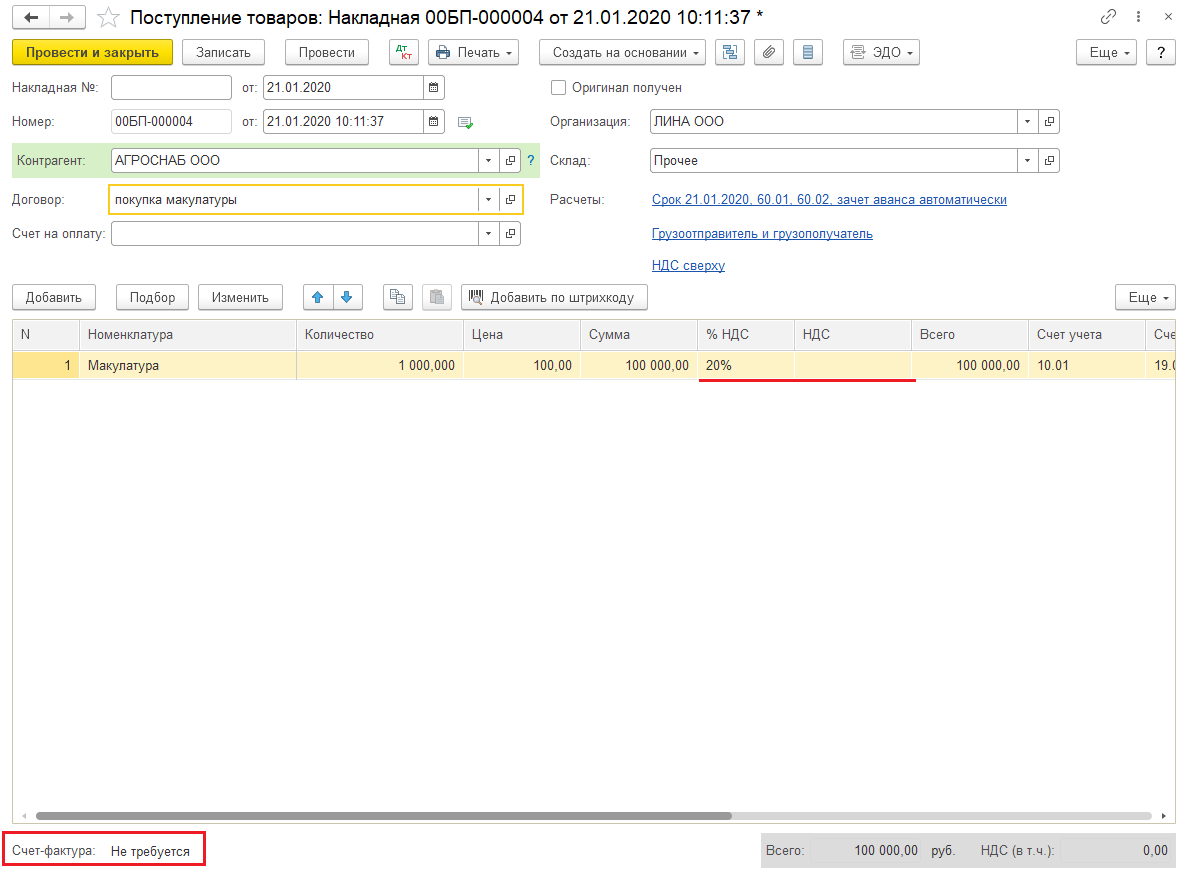This screenshot has height=880, width=1195.
Task: Click the favorites star next to title
Action: click(x=109, y=18)
